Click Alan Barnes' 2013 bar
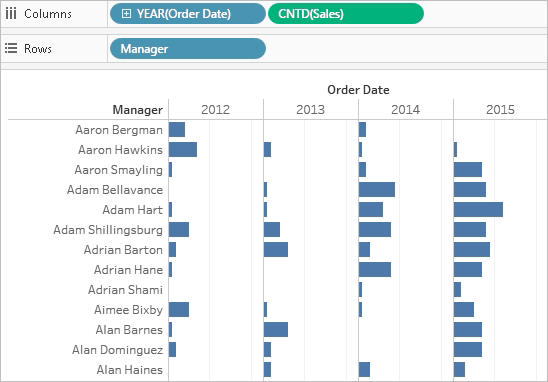The height and width of the screenshot is (382, 548). tap(276, 330)
